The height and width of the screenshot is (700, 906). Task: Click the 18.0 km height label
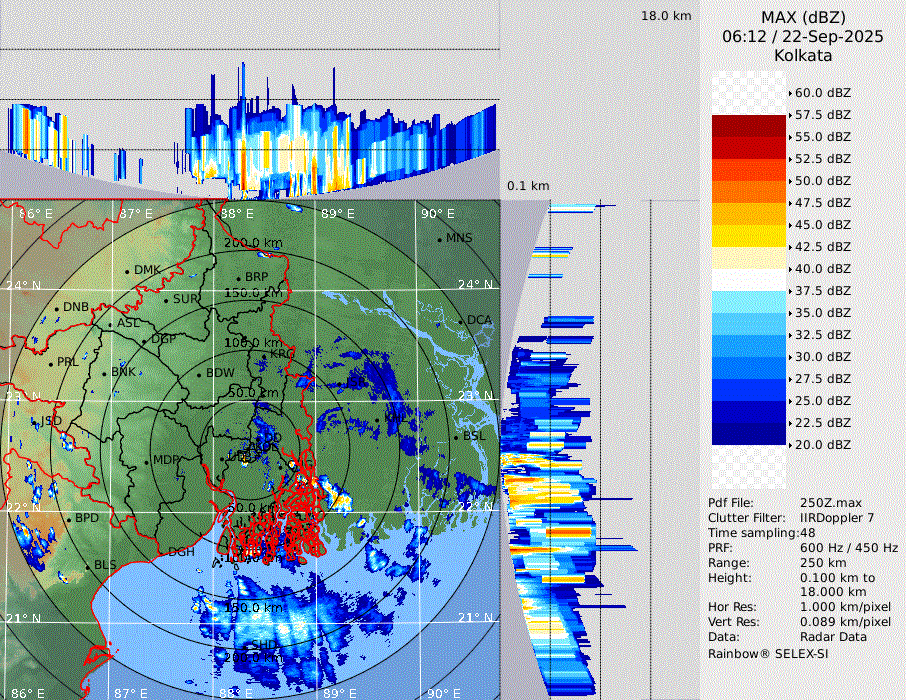666,16
